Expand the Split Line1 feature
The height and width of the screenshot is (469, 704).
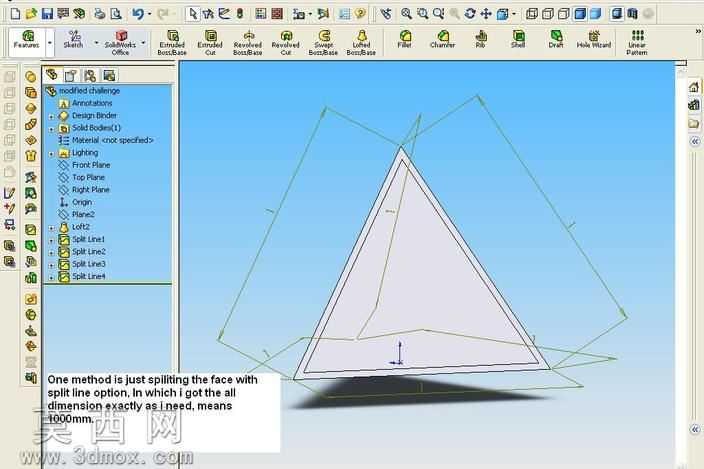51,240
